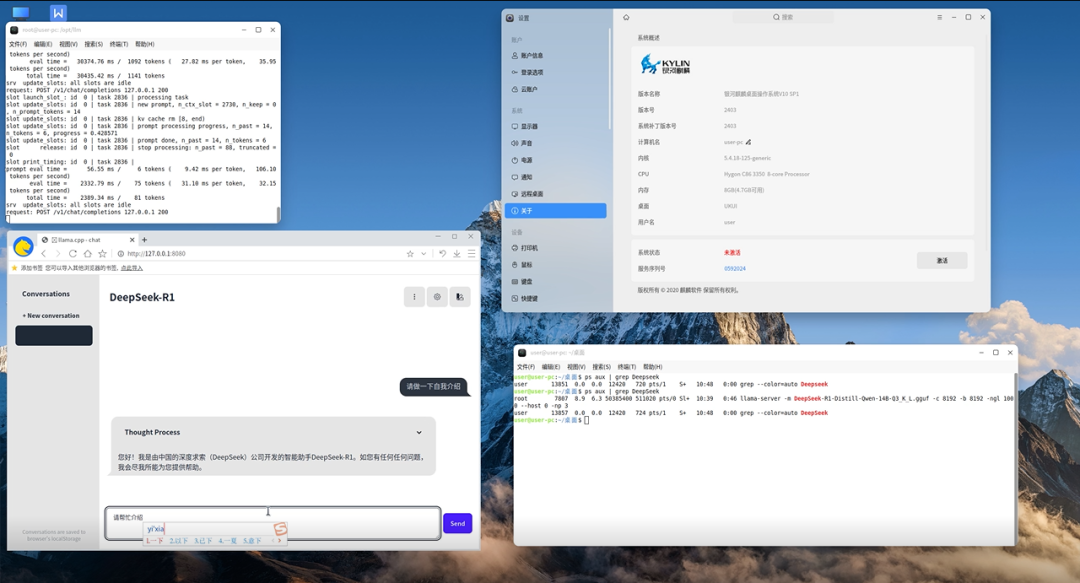Start a + New conversation
1080x583 pixels.
[51, 316]
